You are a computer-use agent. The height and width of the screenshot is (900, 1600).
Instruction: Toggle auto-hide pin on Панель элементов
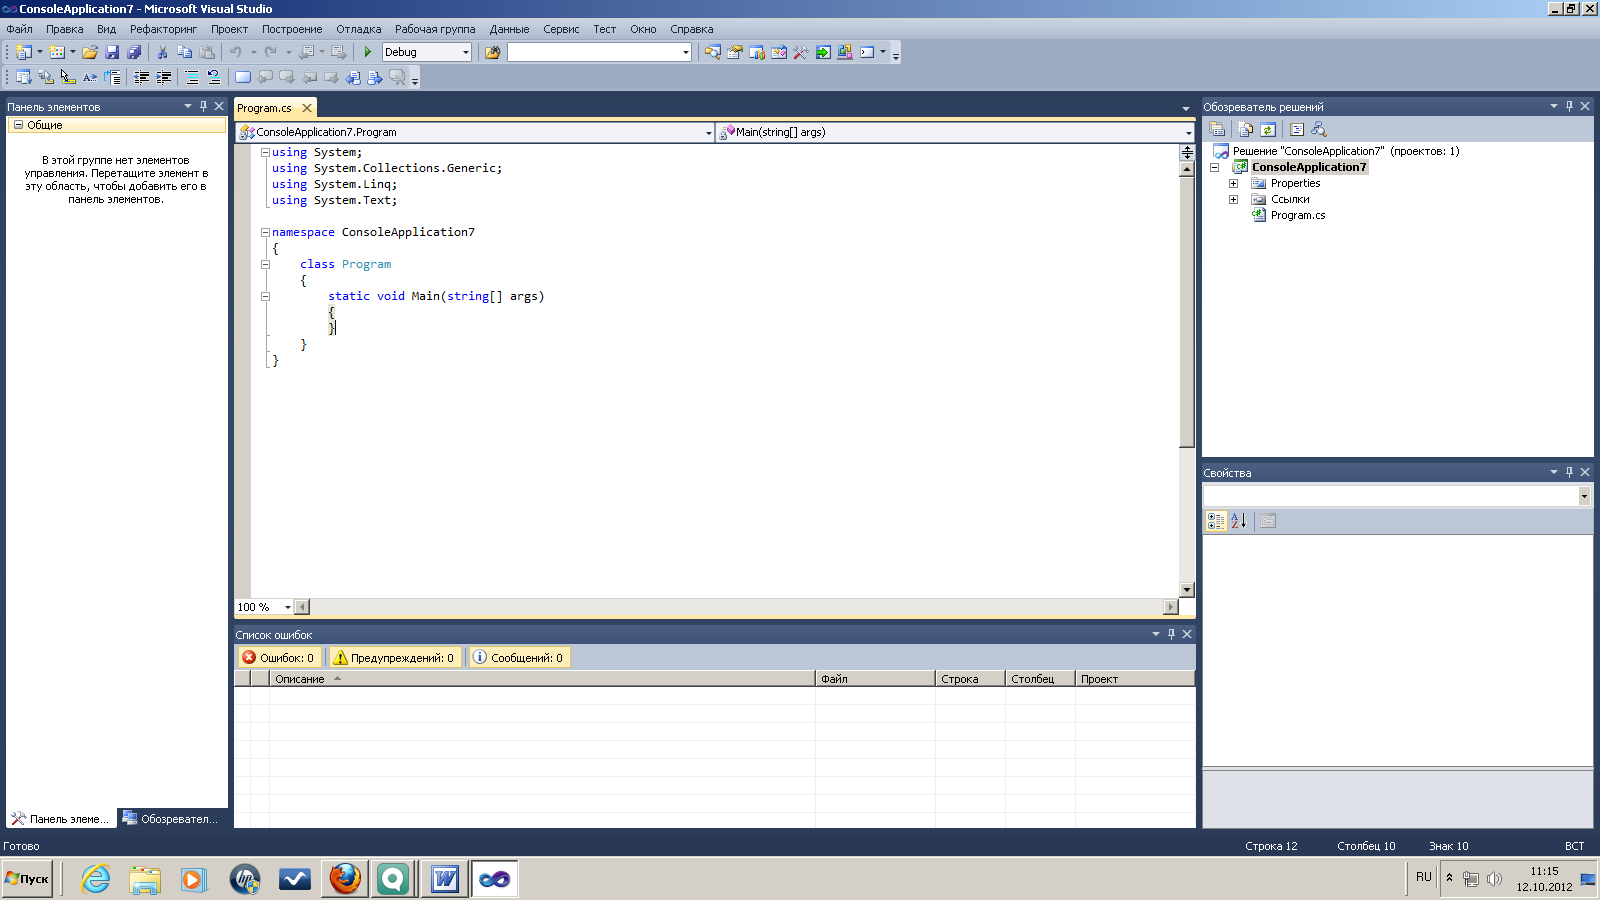point(203,106)
